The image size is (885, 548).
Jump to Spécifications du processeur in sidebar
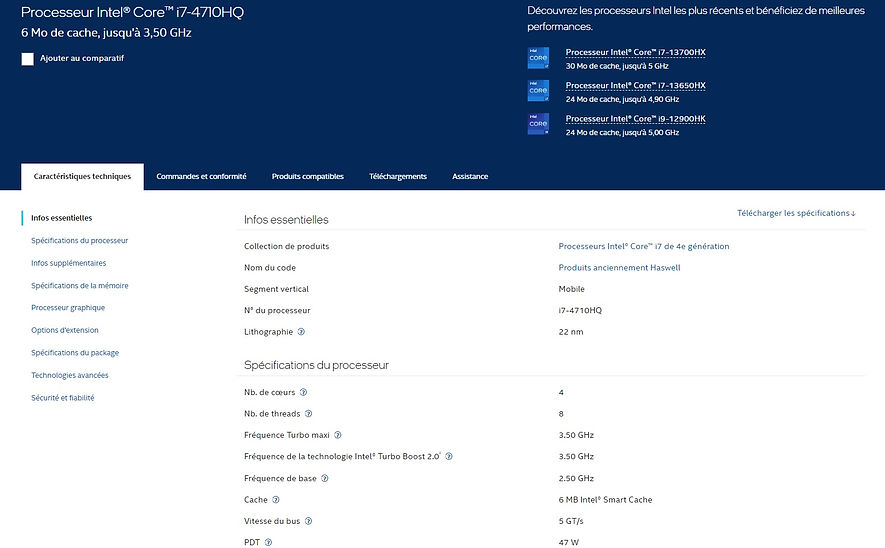pyautogui.click(x=80, y=240)
